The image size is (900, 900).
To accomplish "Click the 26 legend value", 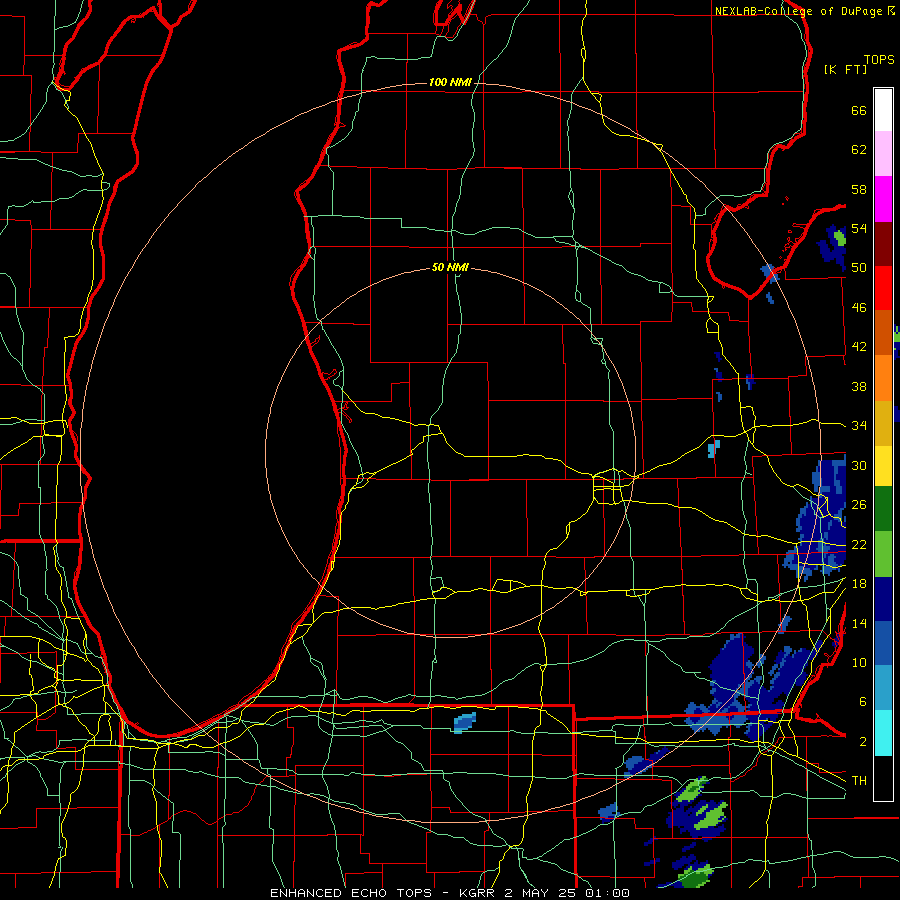I will (859, 505).
